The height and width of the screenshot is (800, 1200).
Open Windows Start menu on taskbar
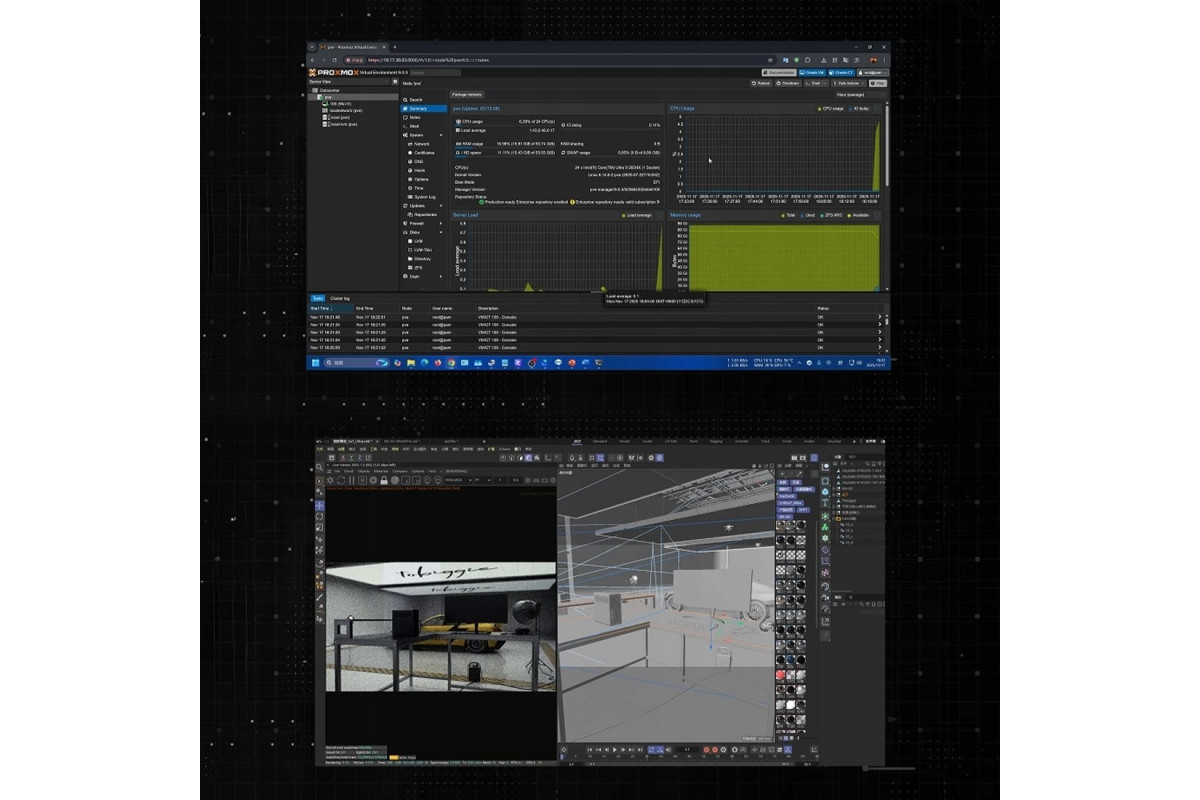[315, 362]
